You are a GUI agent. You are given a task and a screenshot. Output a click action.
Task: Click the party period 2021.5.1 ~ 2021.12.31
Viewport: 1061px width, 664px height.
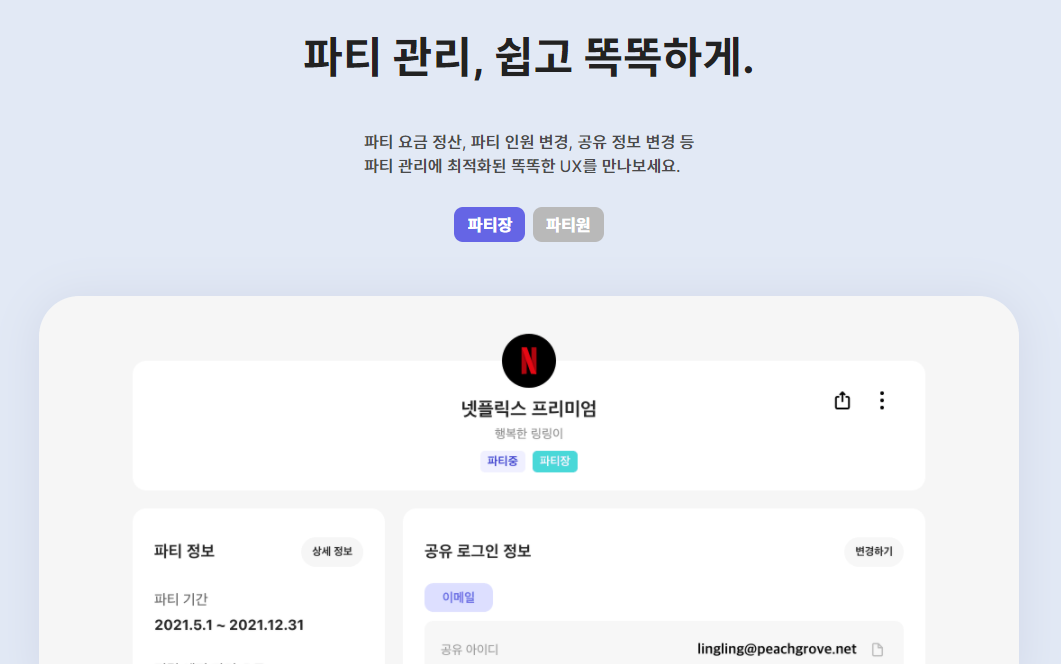click(x=229, y=625)
